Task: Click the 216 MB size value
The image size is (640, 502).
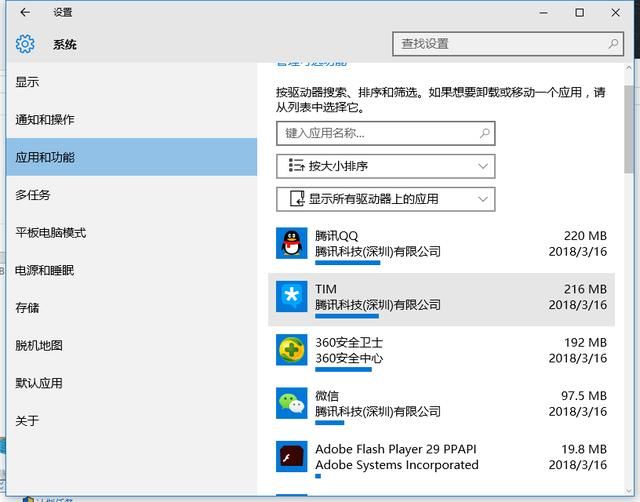Action: coord(585,289)
